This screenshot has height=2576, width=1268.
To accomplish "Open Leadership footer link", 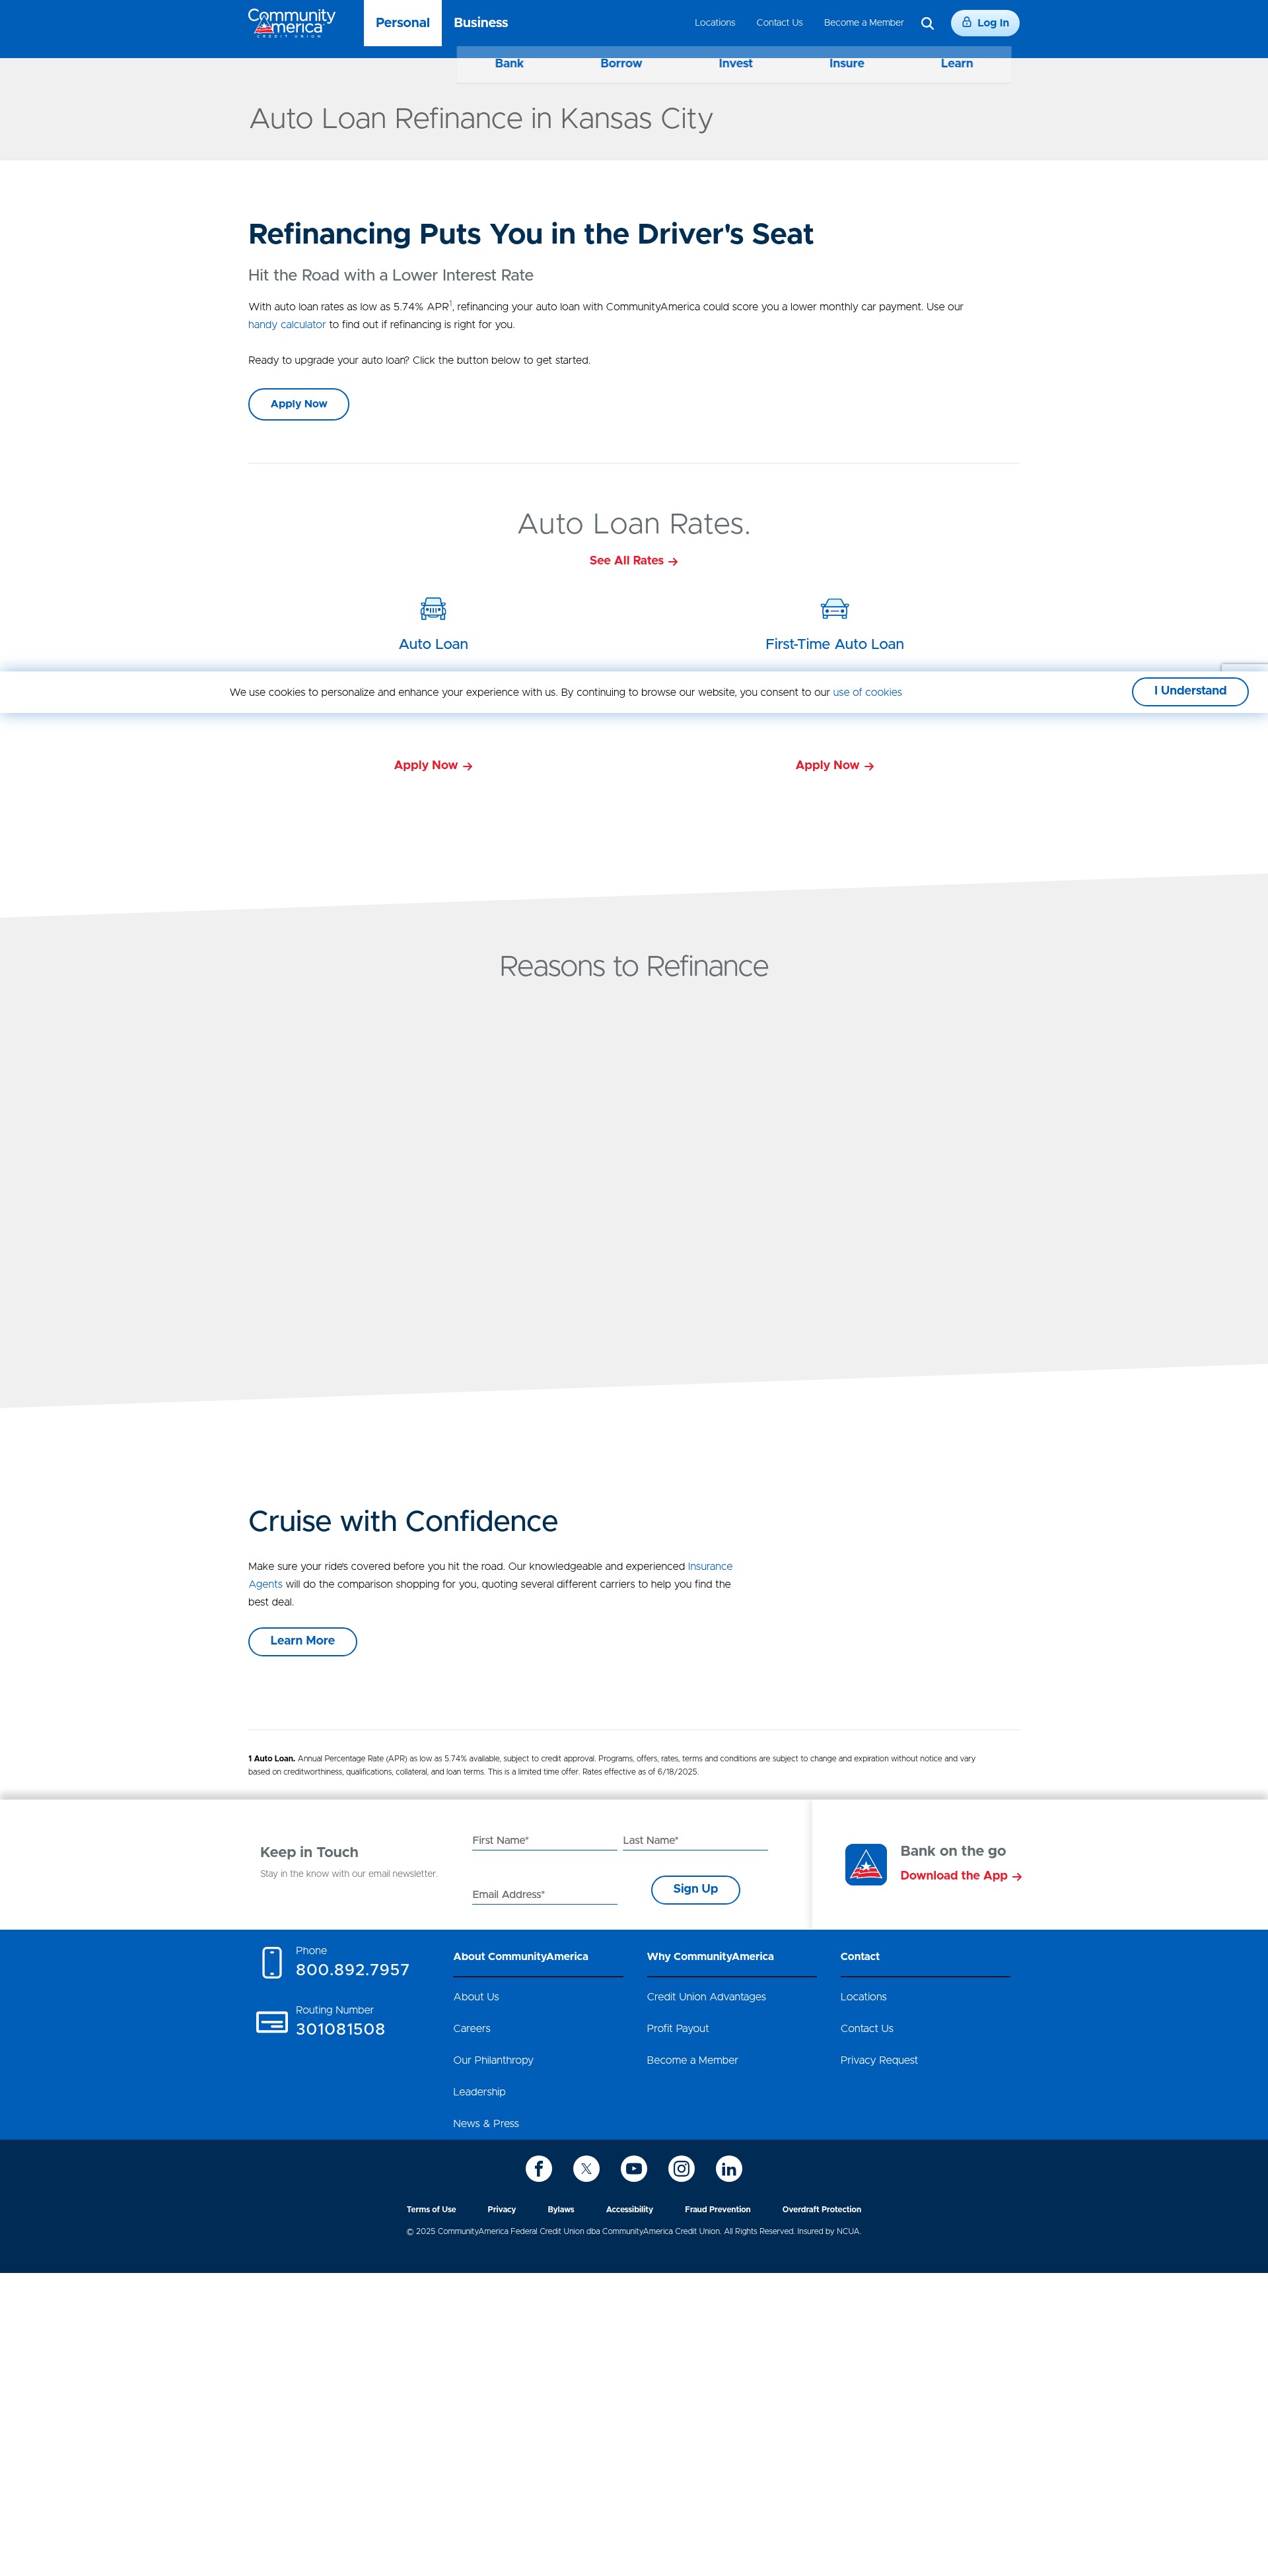I will [x=479, y=2092].
